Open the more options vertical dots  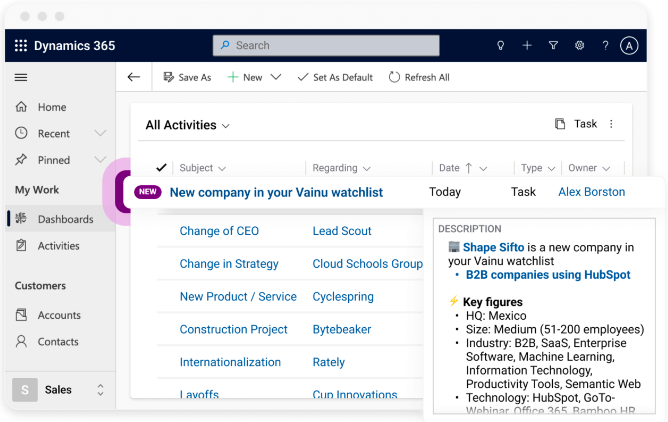(611, 124)
